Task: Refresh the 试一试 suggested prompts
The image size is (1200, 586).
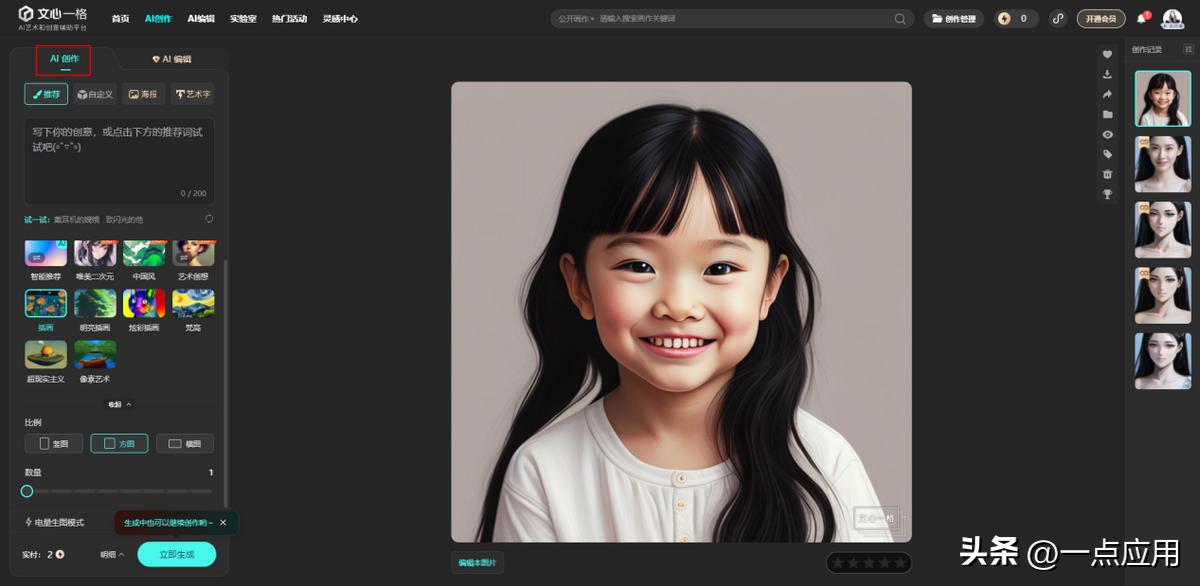Action: (x=209, y=219)
